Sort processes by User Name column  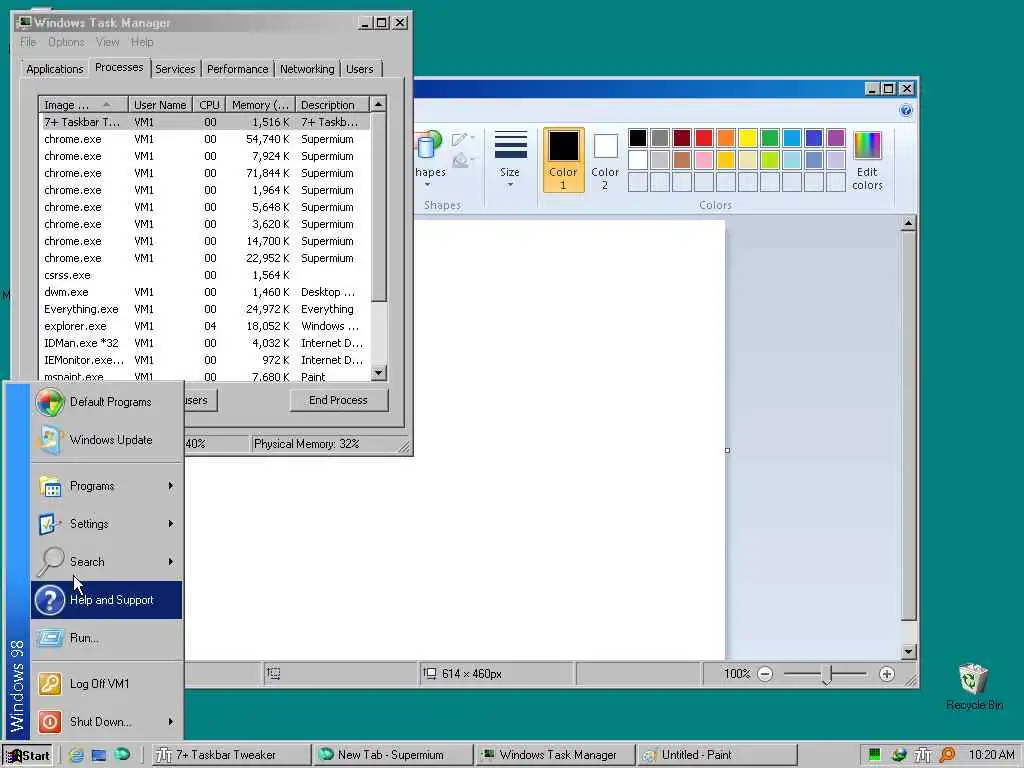160,105
